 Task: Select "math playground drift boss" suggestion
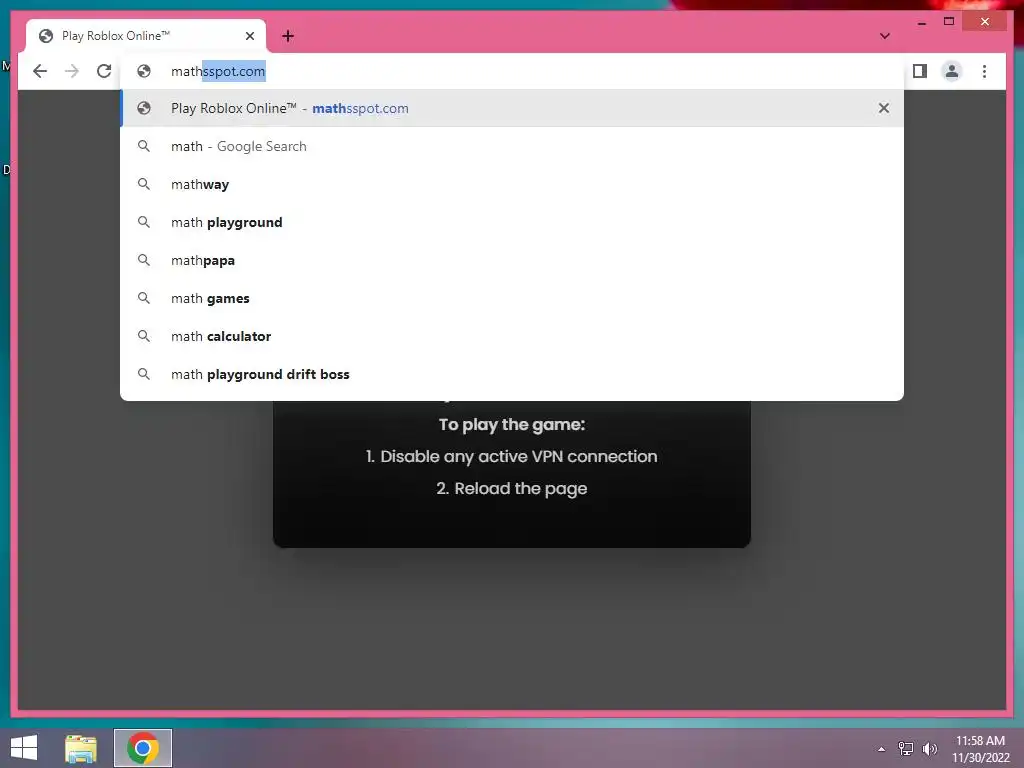coord(512,374)
